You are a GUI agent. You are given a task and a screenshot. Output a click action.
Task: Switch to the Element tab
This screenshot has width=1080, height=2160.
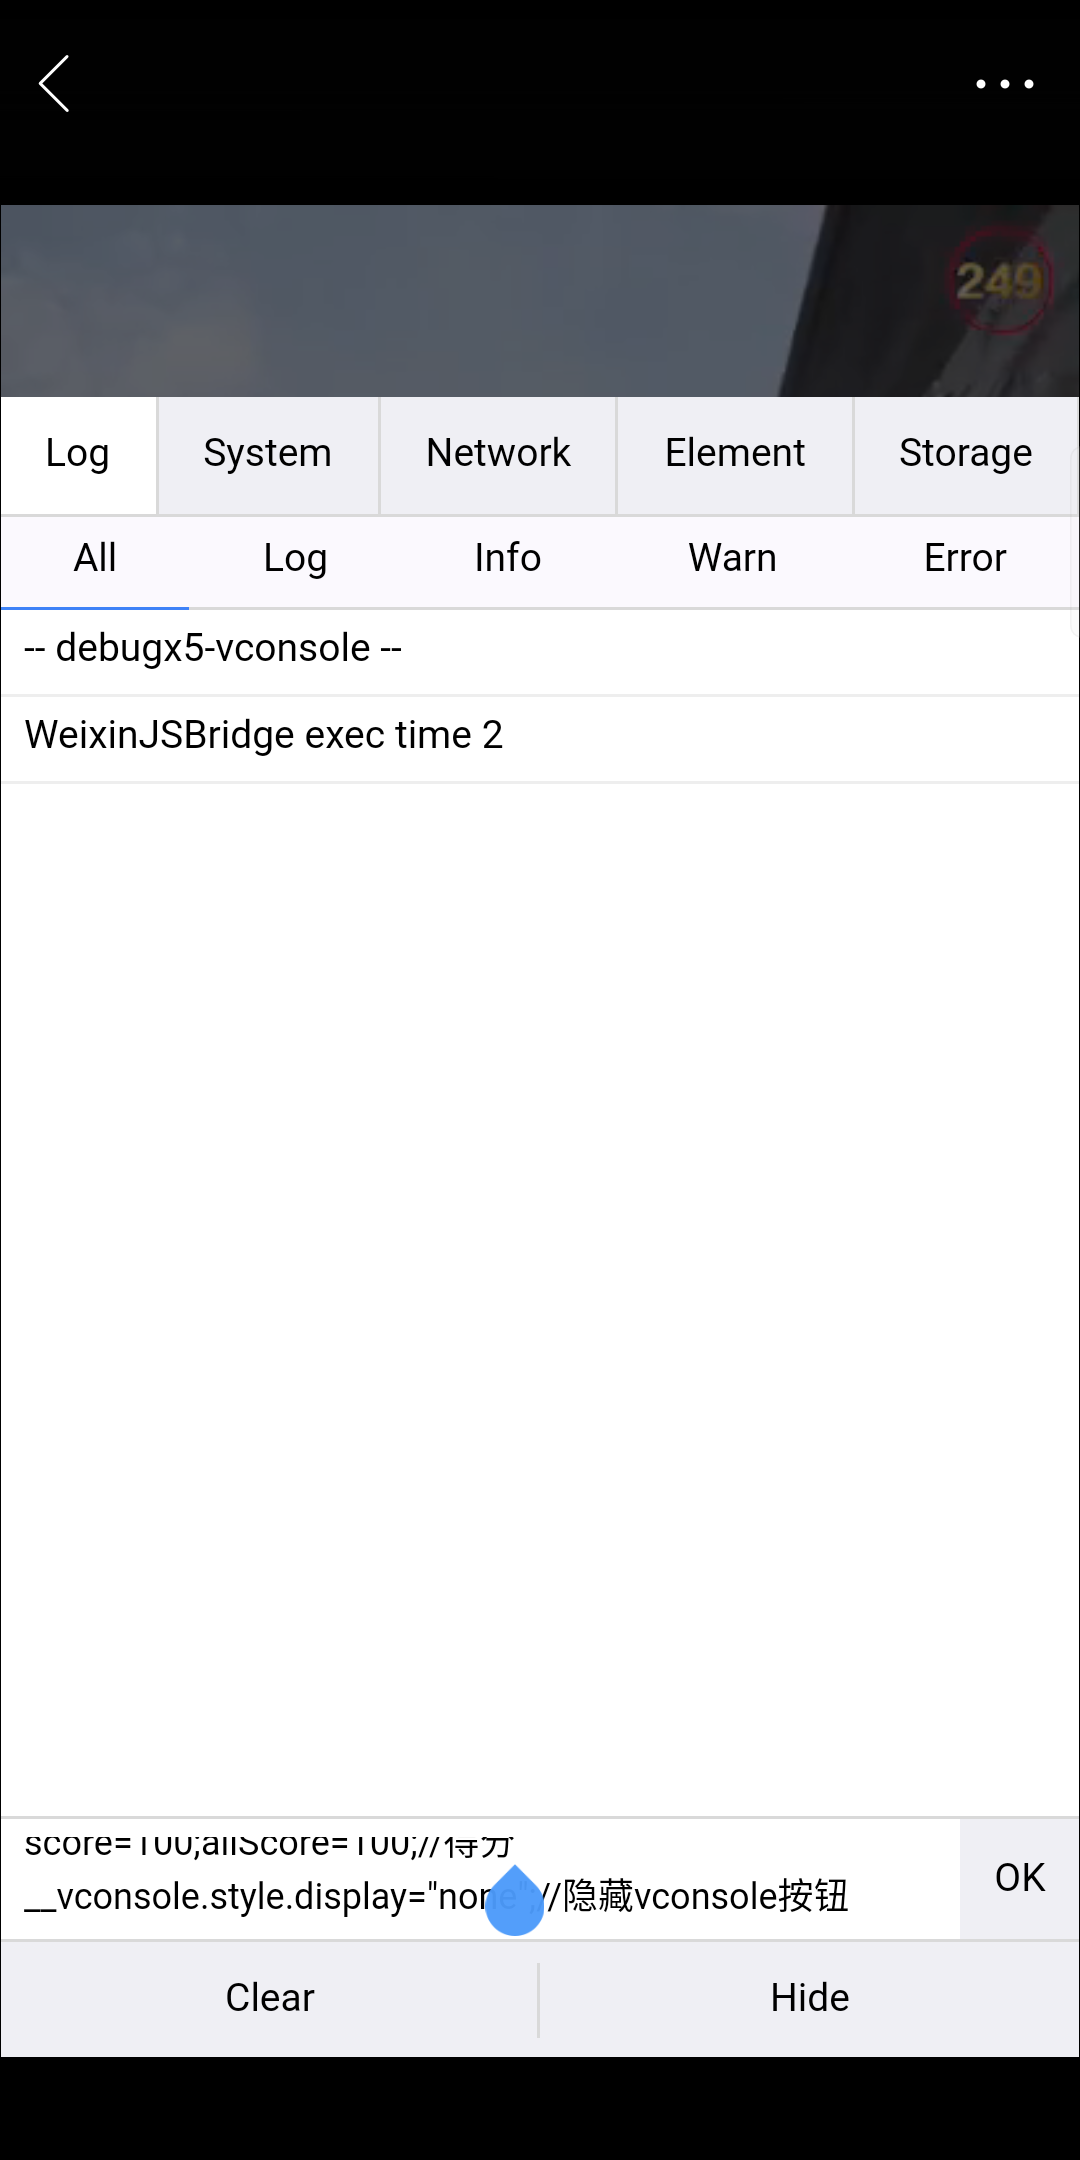[735, 454]
